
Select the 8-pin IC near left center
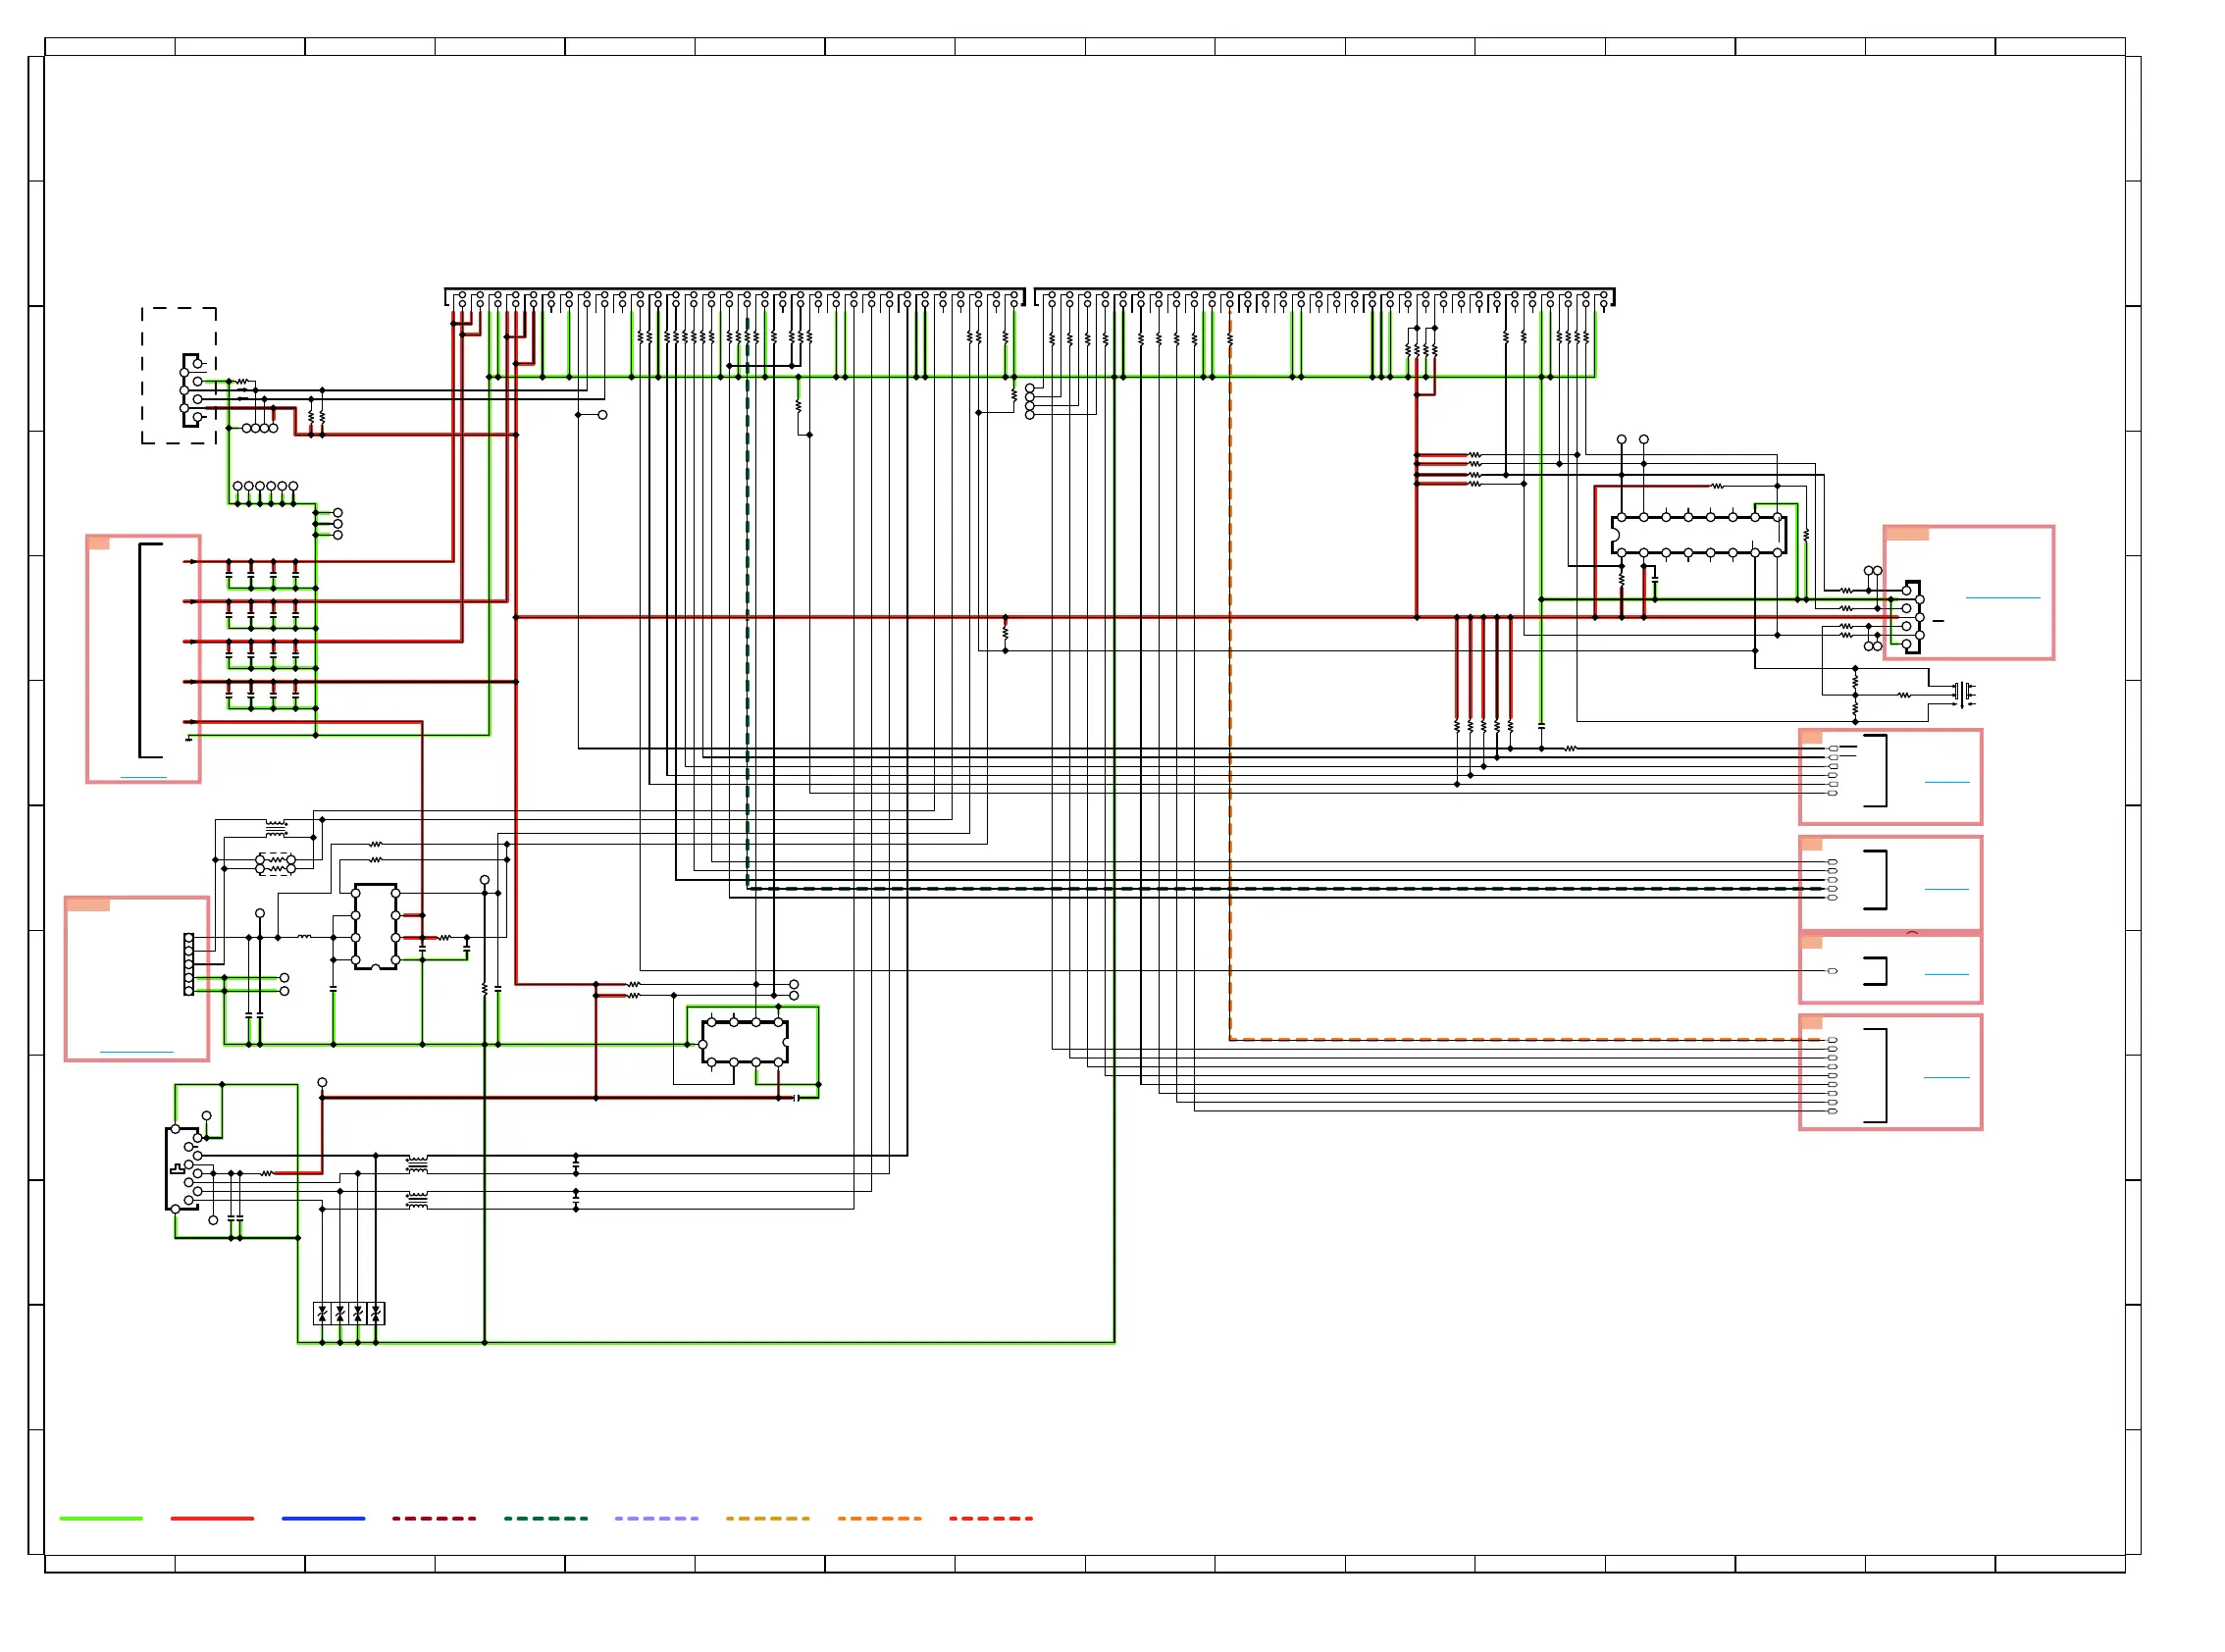point(375,926)
